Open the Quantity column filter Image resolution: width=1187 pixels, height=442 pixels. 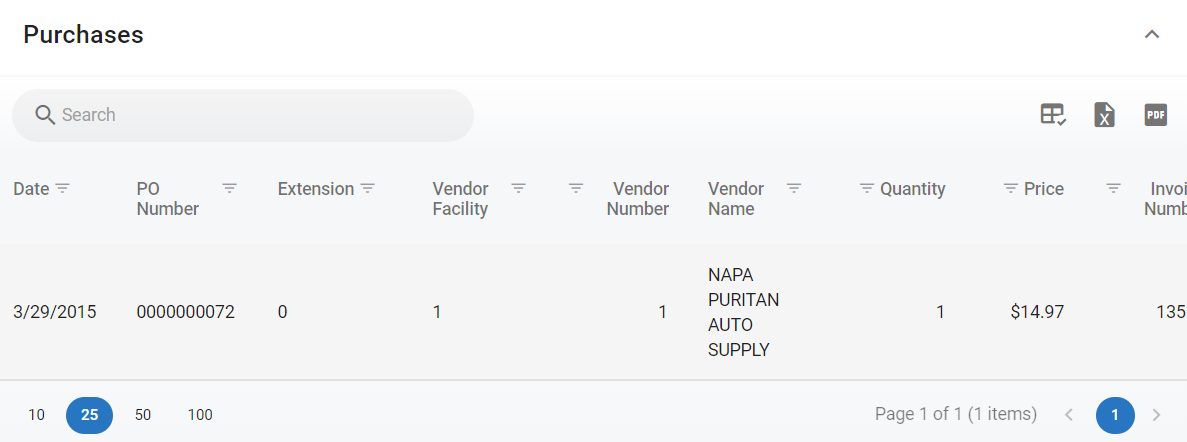coord(867,189)
